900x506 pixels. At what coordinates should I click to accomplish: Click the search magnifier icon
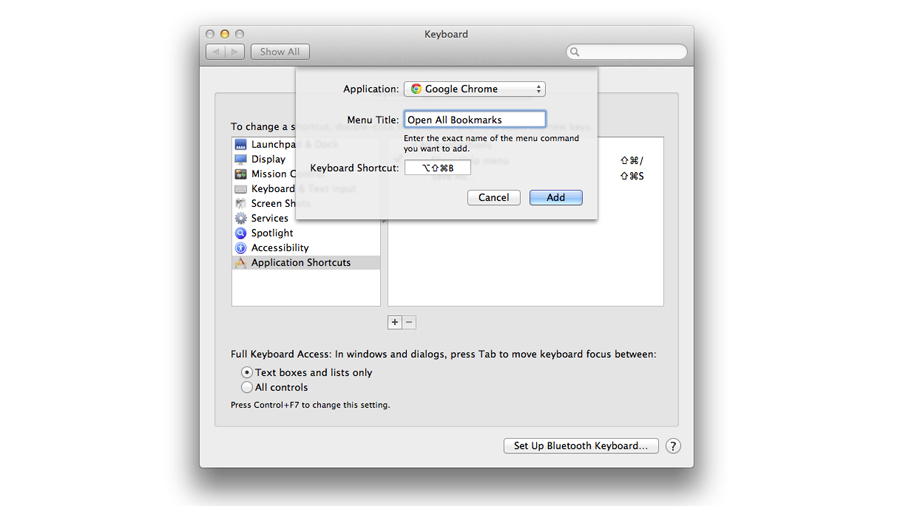tap(575, 52)
